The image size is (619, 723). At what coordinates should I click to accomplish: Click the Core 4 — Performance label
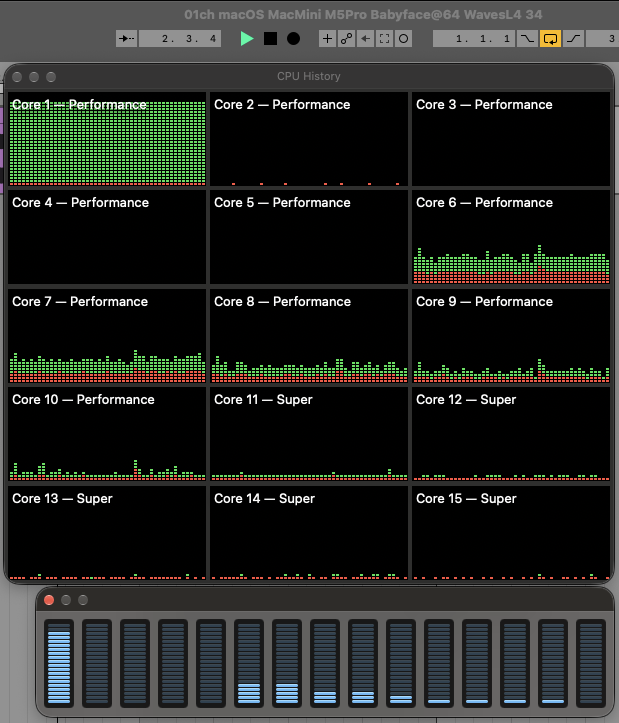click(x=80, y=203)
